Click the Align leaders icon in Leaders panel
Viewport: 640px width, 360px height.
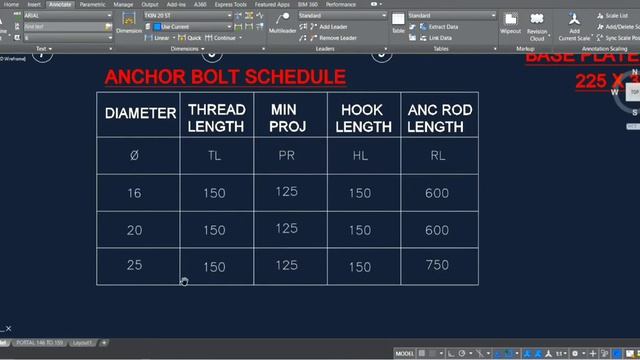(x=303, y=27)
